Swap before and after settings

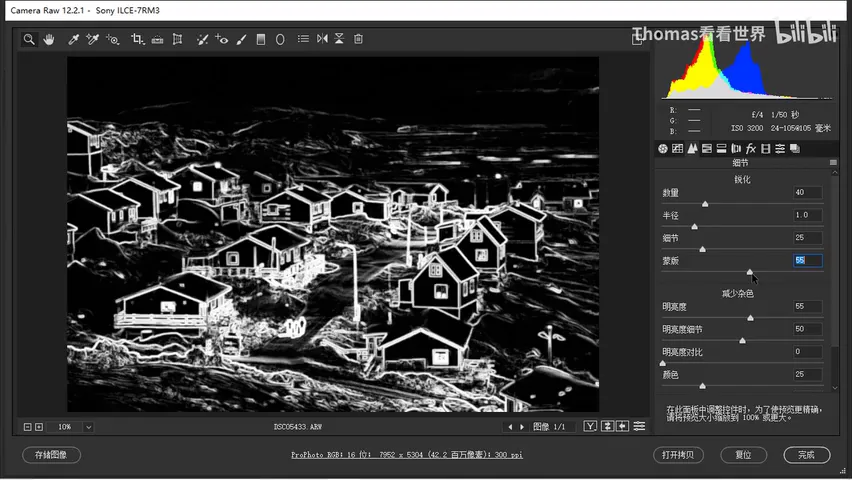(x=607, y=426)
